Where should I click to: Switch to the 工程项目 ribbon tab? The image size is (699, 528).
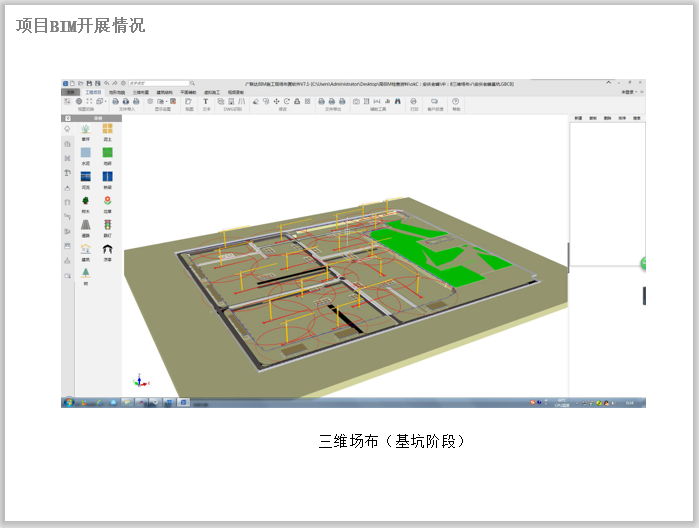click(x=93, y=92)
